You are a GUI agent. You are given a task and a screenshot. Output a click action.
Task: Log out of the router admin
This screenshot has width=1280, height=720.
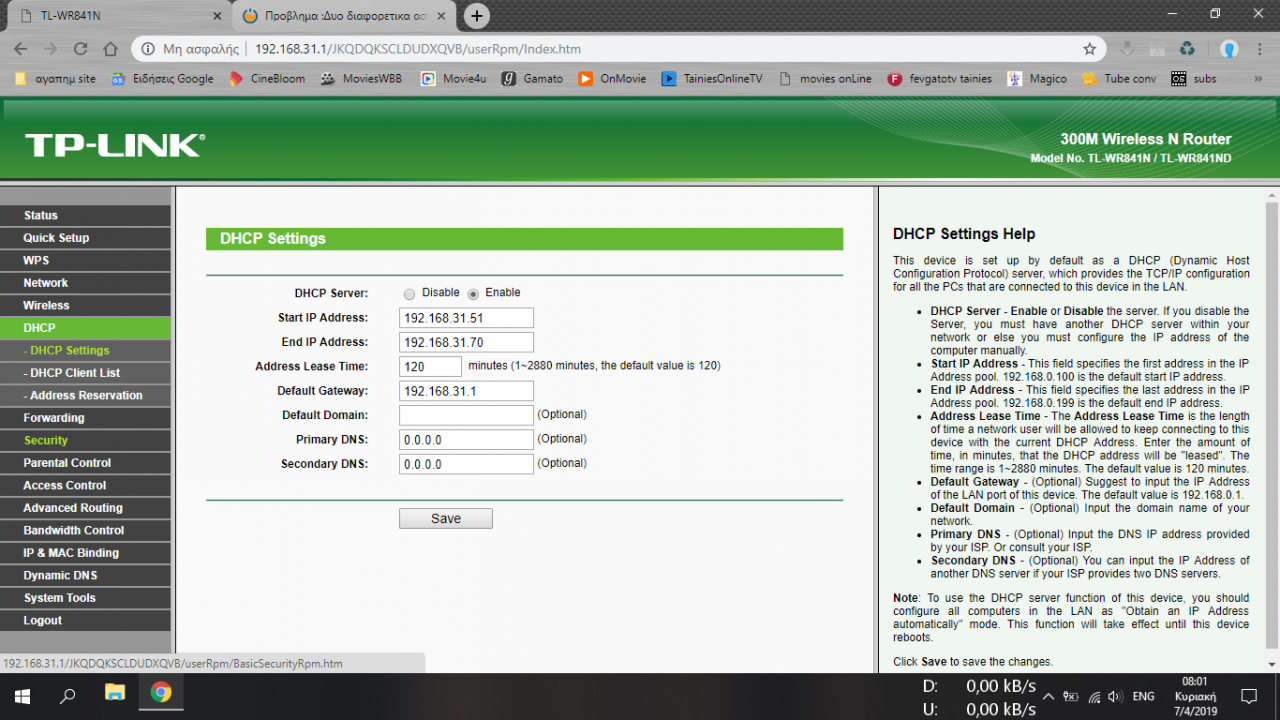pos(85,620)
